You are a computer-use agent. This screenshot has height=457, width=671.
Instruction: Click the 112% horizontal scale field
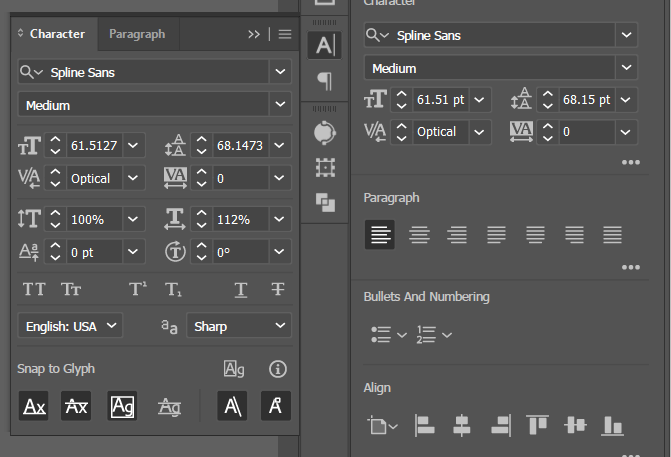coord(240,219)
